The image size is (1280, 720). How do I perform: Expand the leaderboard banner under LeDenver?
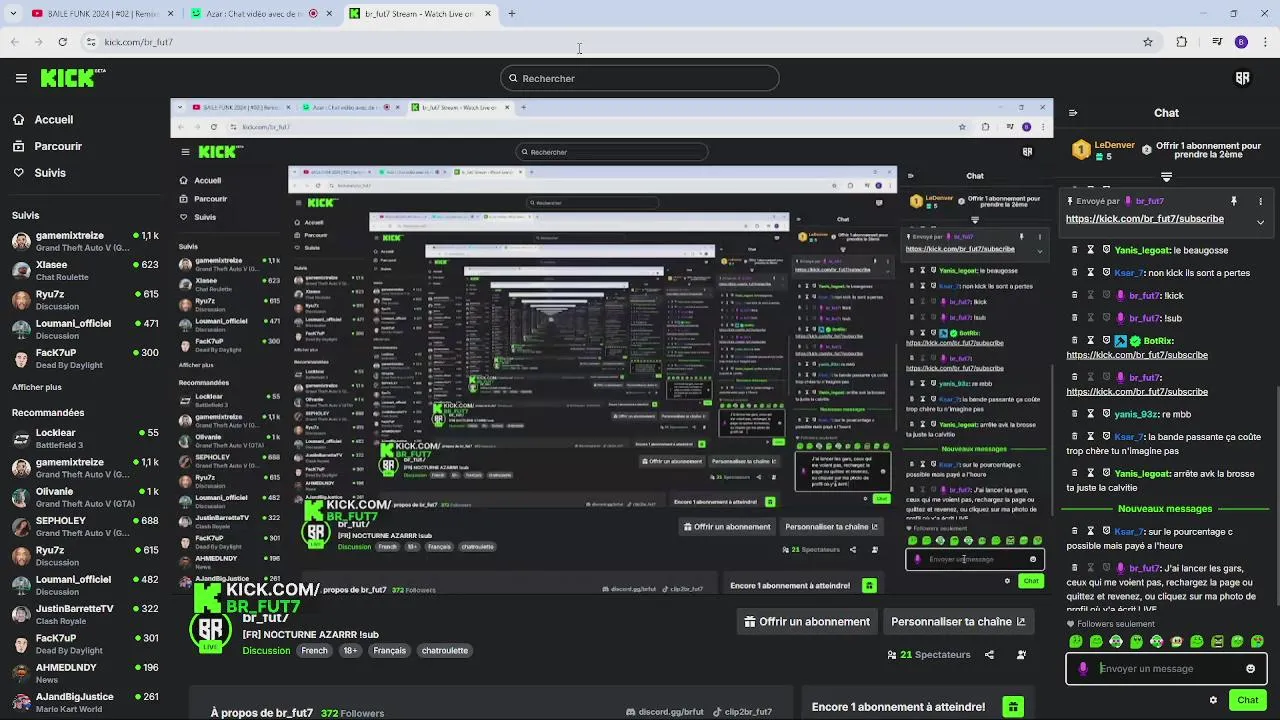pos(1166,177)
